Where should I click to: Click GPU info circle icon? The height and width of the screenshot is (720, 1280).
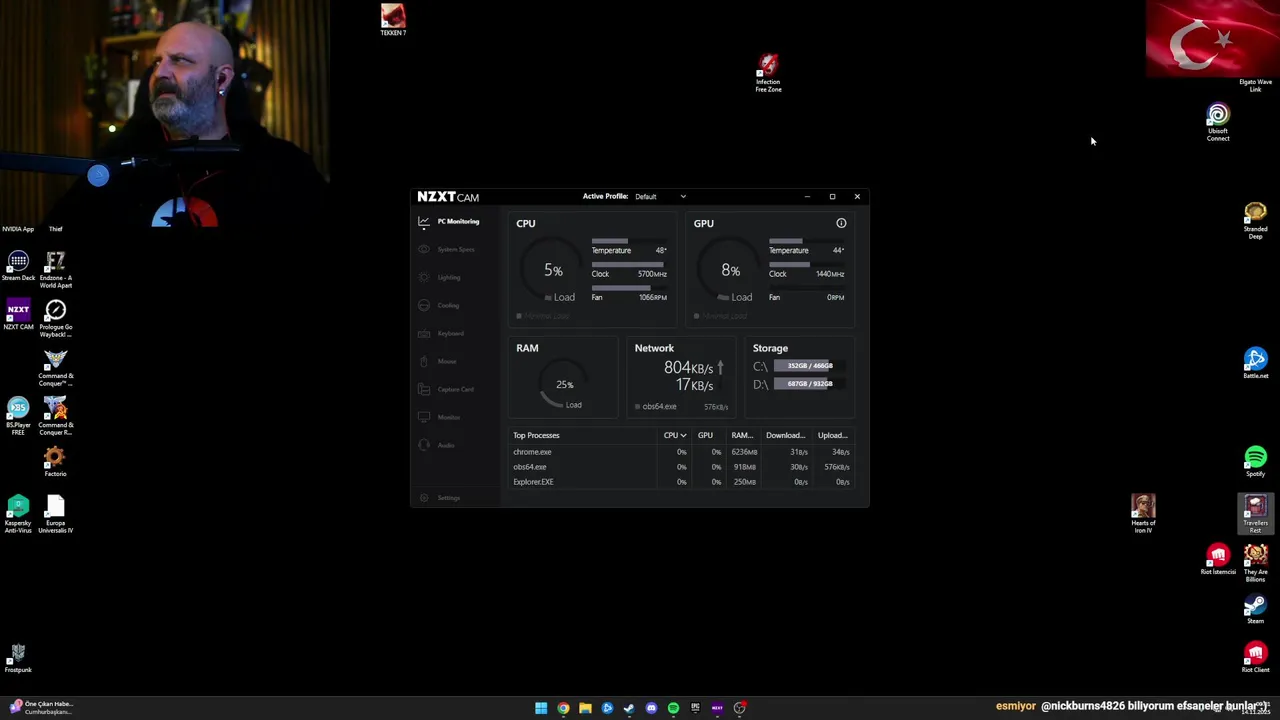point(841,224)
